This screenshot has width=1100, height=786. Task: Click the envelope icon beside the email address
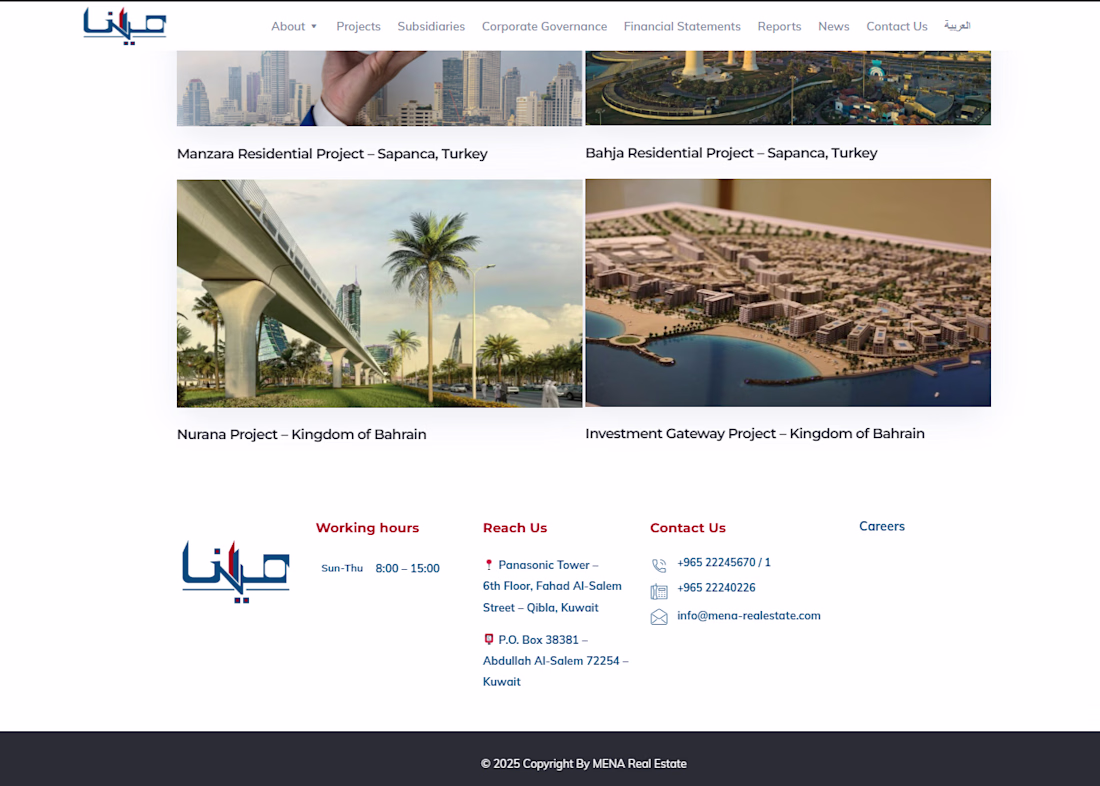point(659,617)
